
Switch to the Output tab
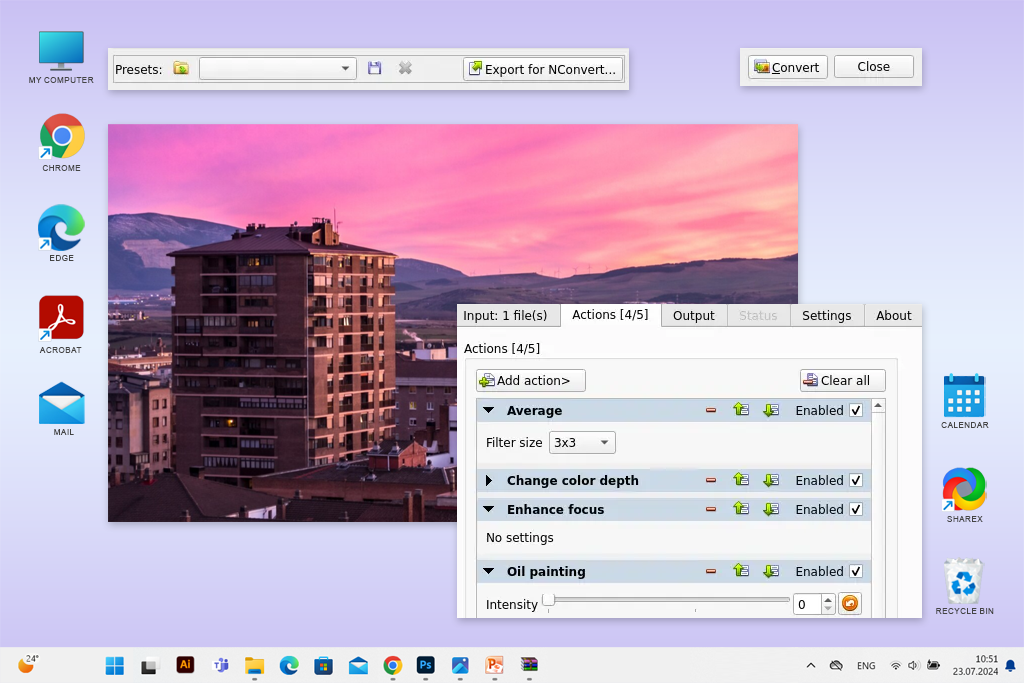(694, 315)
